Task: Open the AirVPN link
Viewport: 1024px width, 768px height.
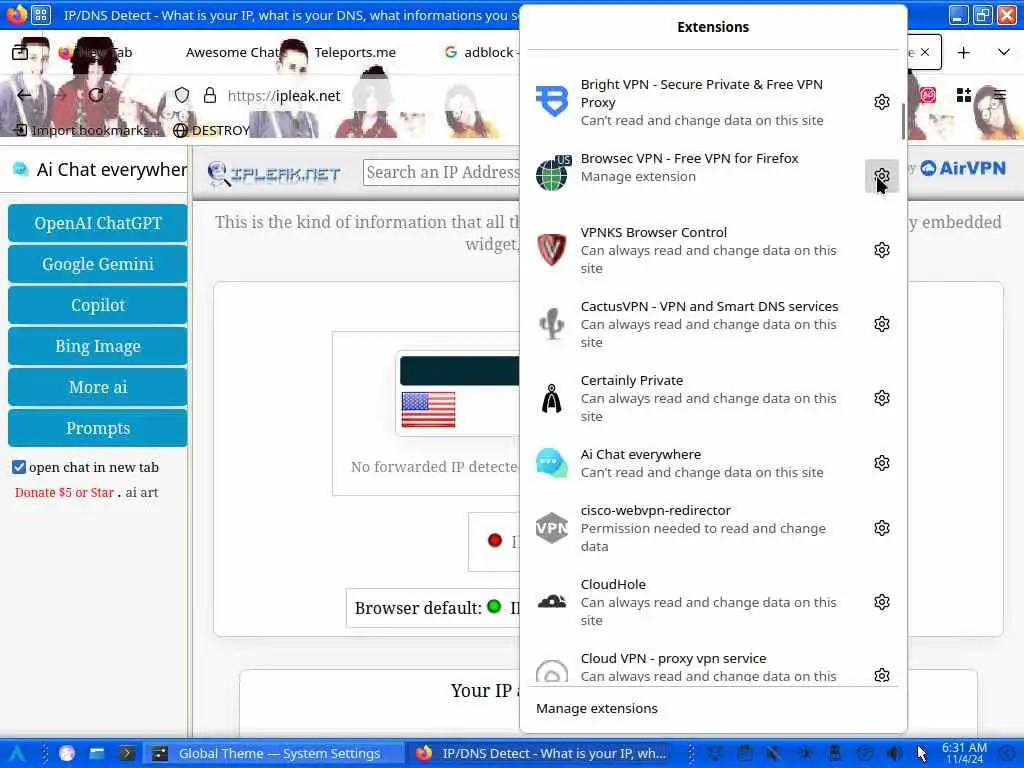Action: [x=963, y=168]
